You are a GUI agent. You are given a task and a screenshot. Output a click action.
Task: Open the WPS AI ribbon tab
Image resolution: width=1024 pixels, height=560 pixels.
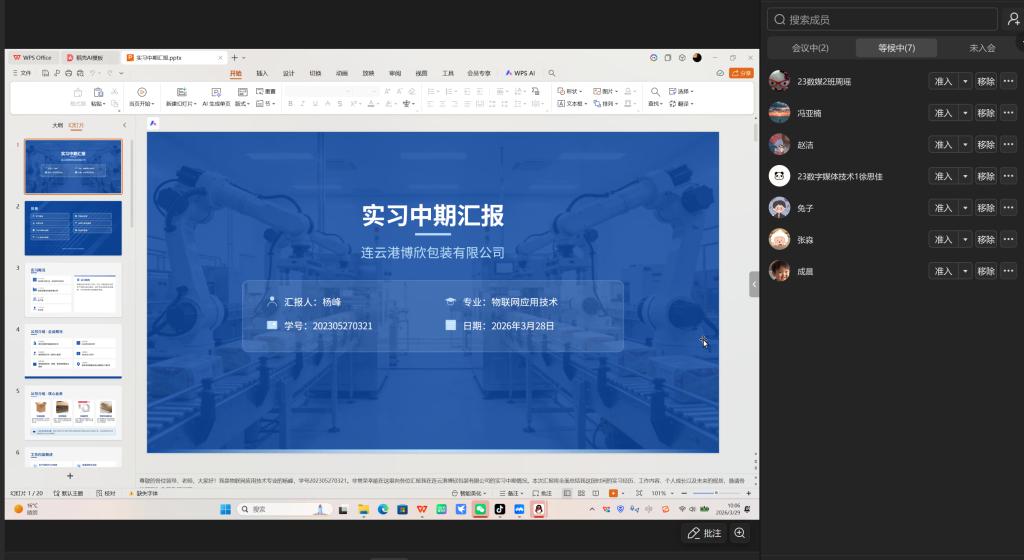(x=521, y=73)
